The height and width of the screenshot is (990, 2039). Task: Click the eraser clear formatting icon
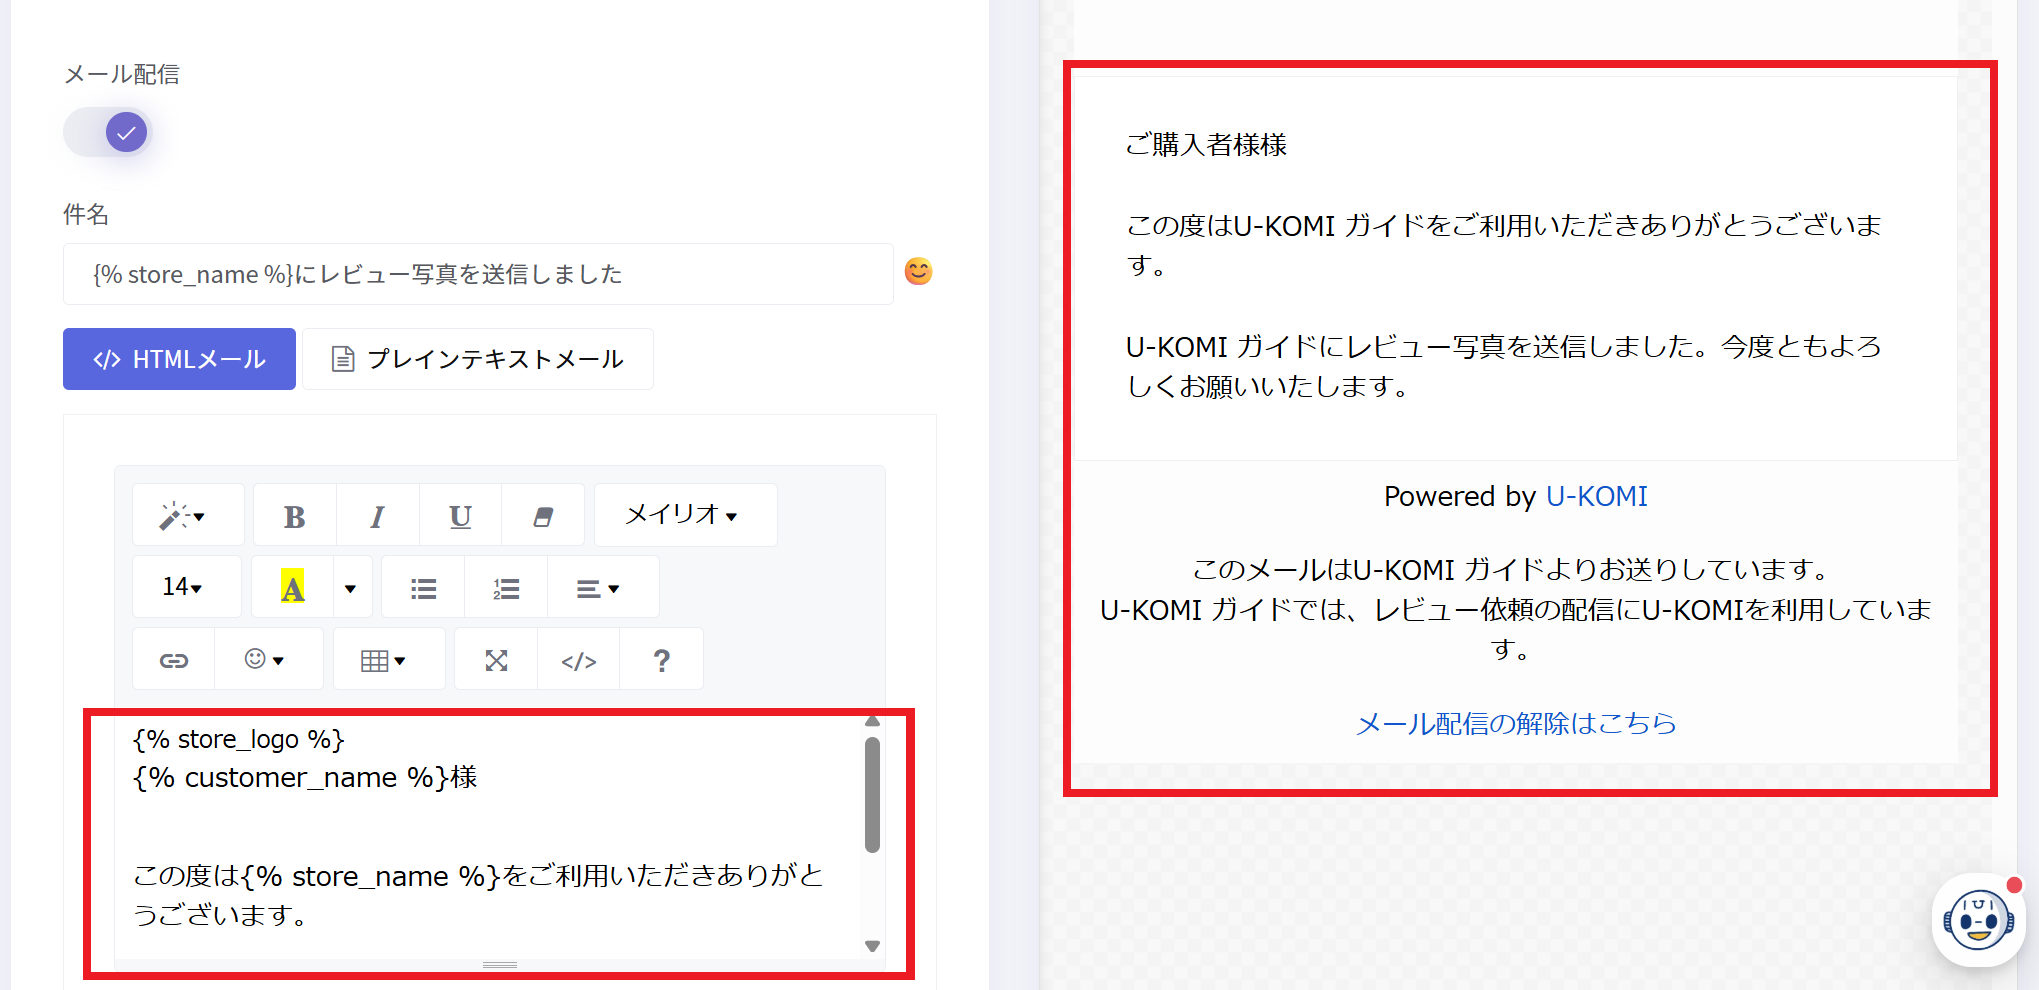tap(543, 516)
